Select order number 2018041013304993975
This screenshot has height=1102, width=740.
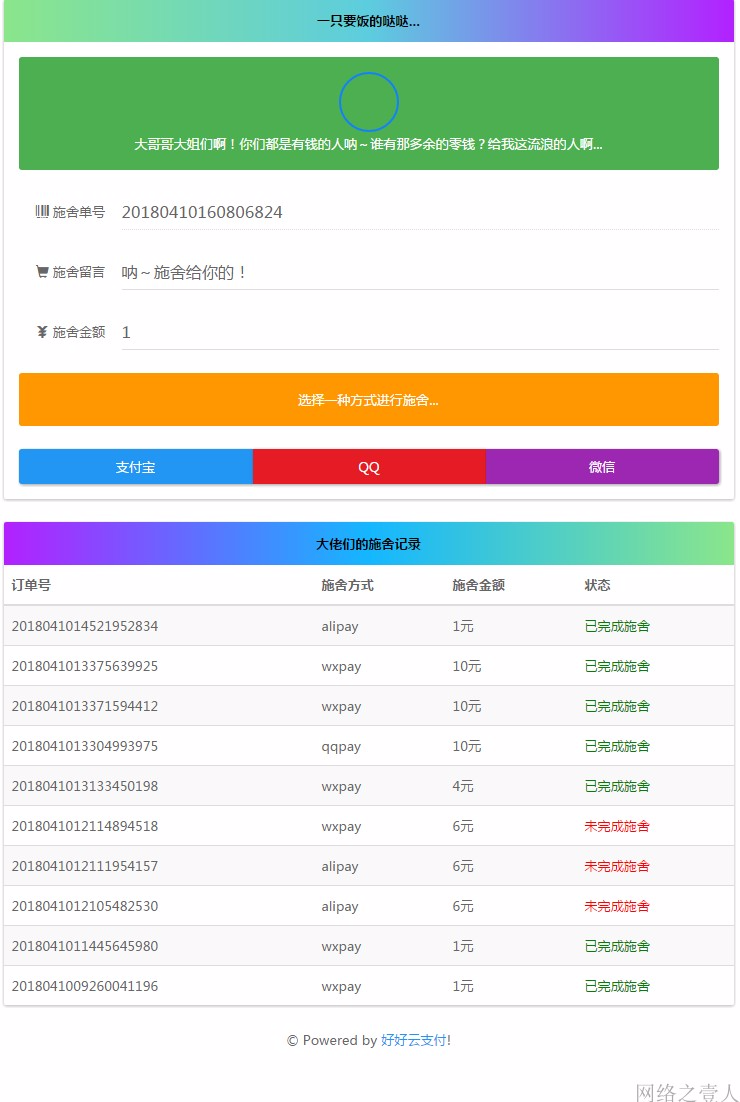click(x=85, y=746)
